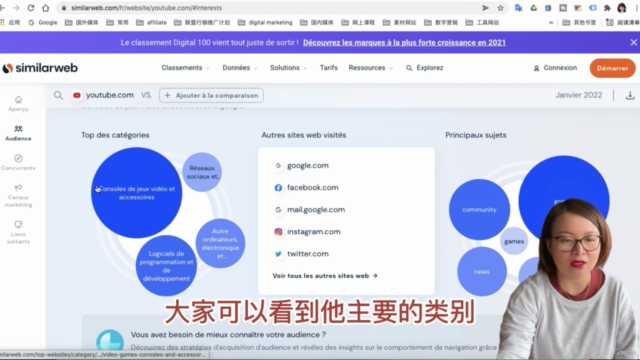Screen dimensions: 640x360
Task: Click the Google Translate extension icon
Action: [518, 8]
